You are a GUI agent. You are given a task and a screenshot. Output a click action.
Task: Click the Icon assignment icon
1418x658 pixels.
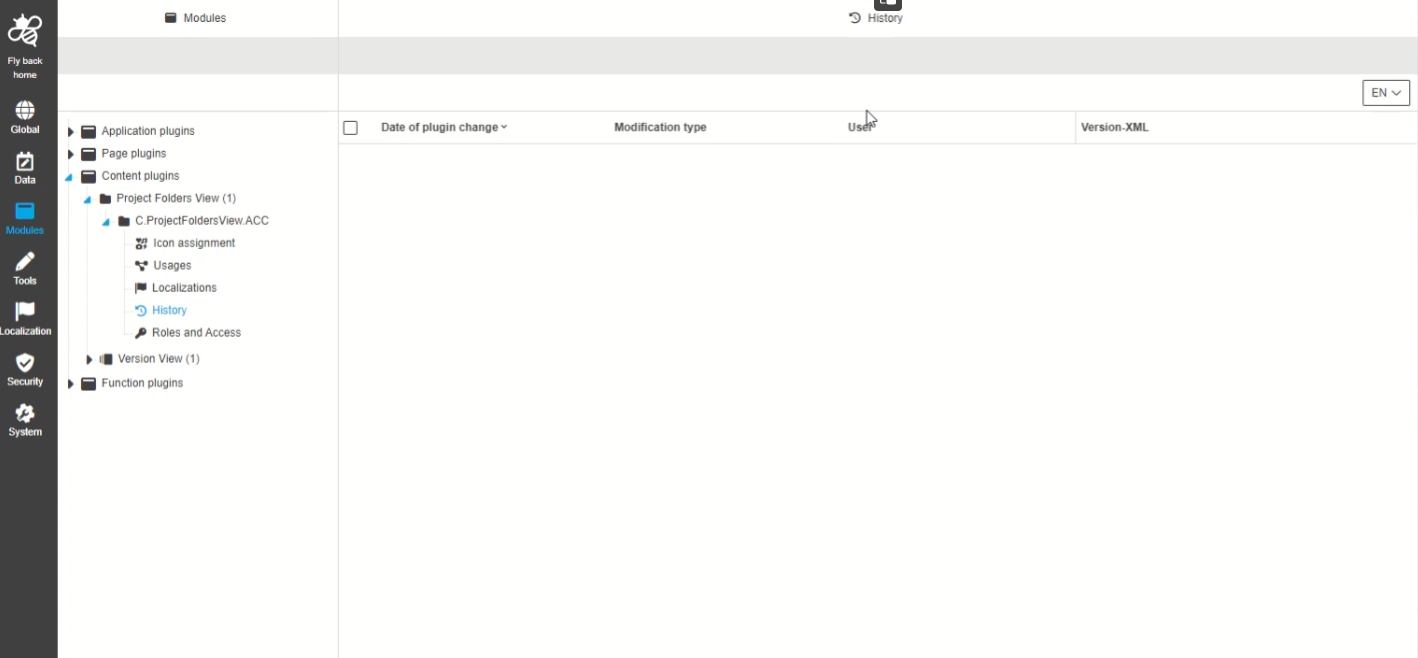coord(141,243)
